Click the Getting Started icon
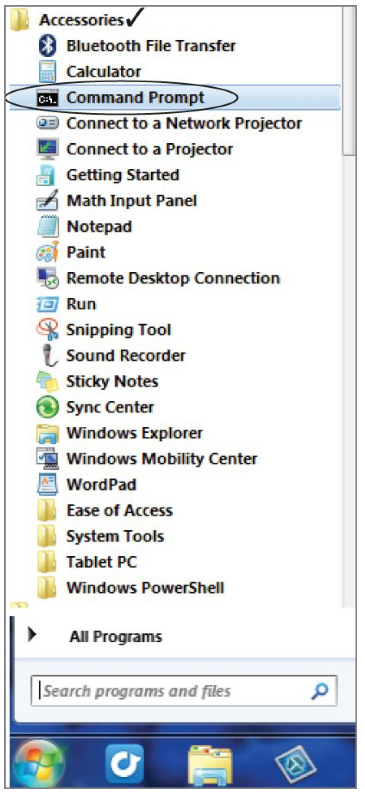 click(x=47, y=175)
